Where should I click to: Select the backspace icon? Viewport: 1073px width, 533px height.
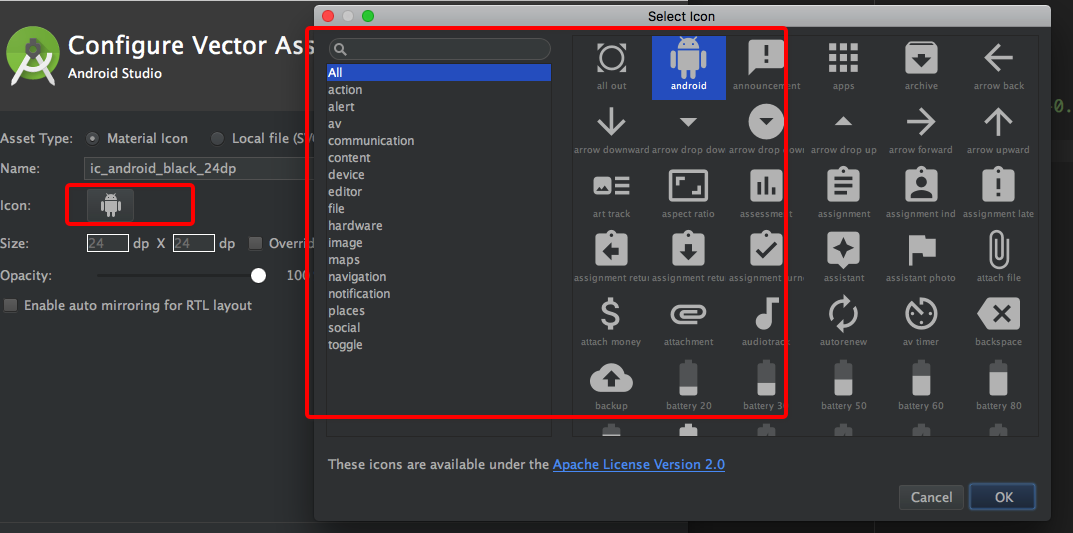tap(998, 313)
